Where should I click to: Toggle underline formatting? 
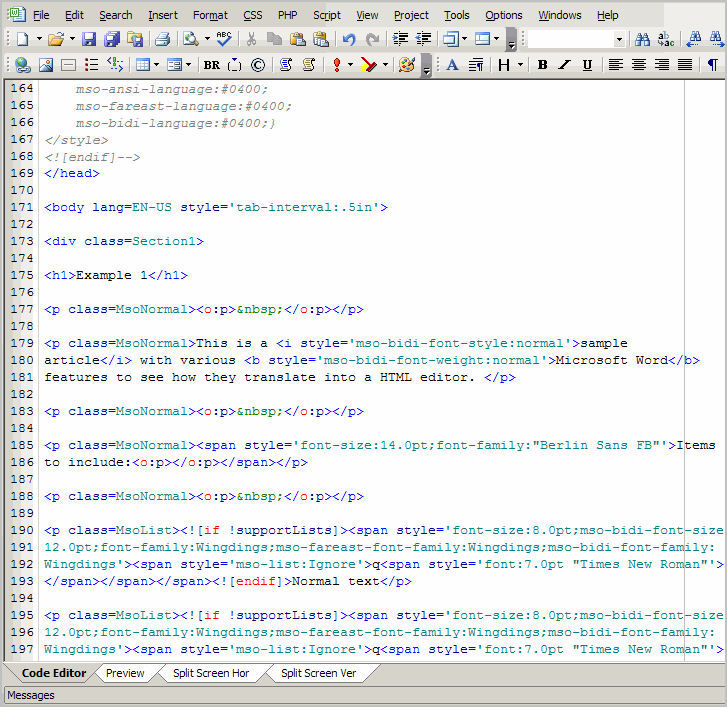click(587, 65)
